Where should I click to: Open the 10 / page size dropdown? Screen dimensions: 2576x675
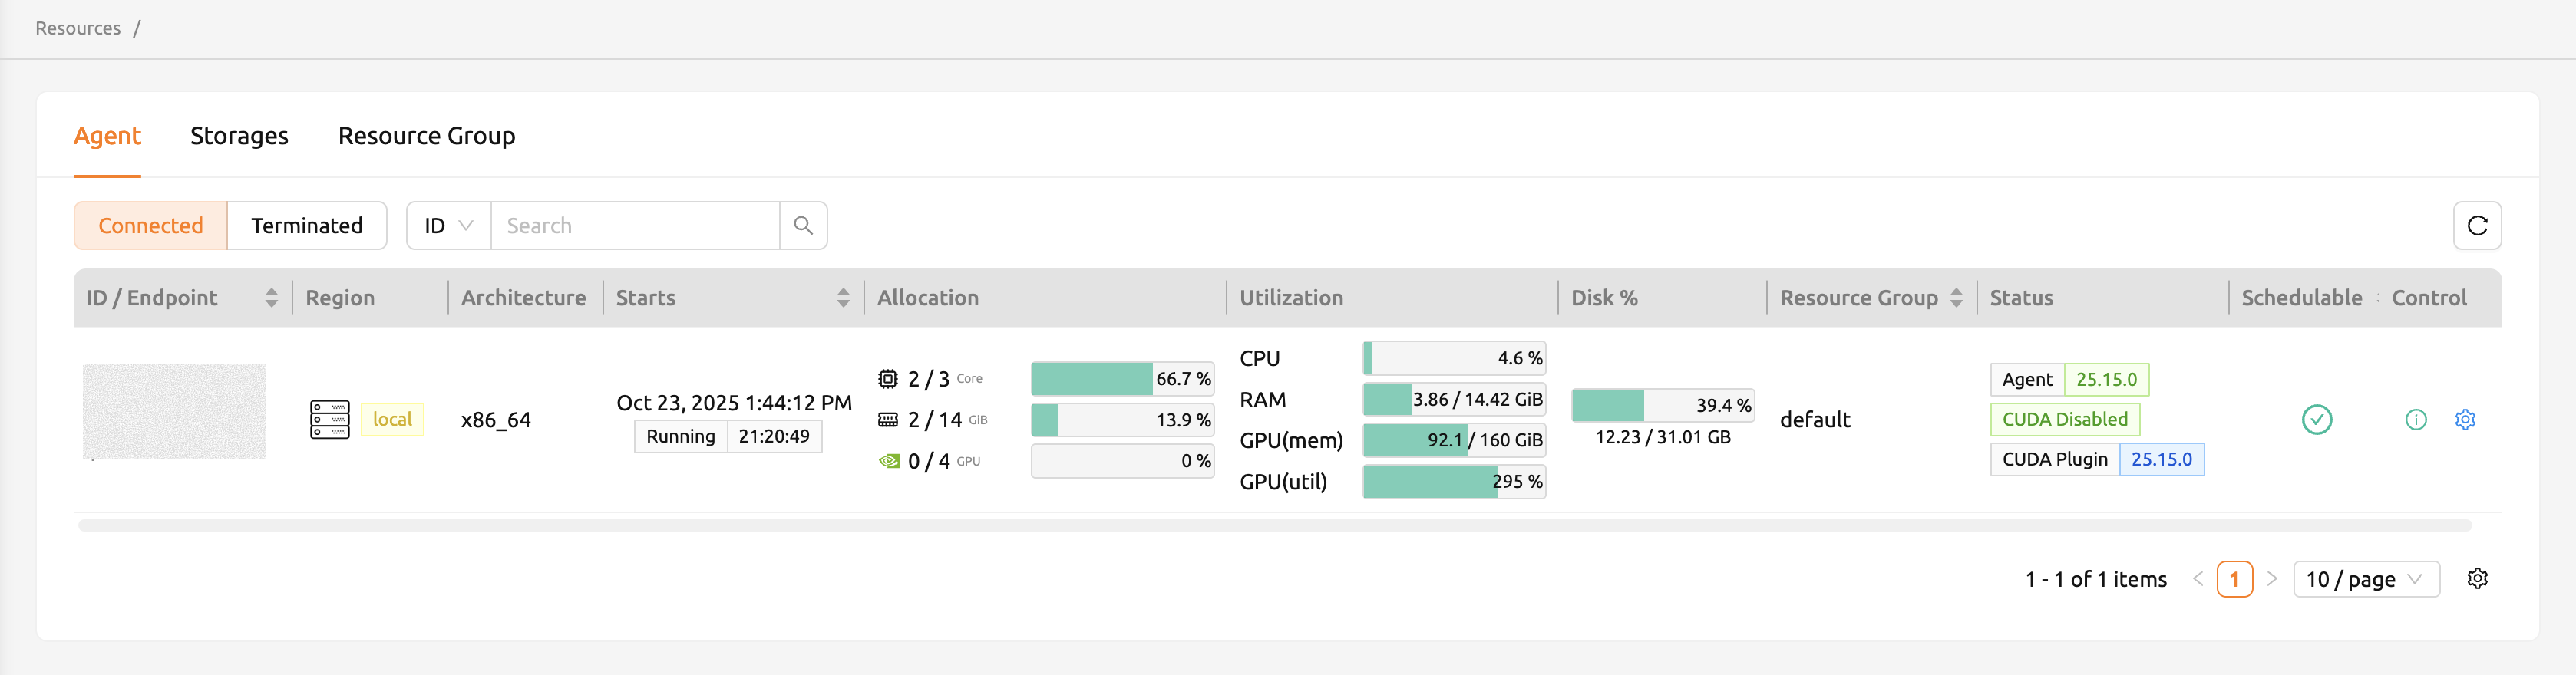click(2365, 579)
